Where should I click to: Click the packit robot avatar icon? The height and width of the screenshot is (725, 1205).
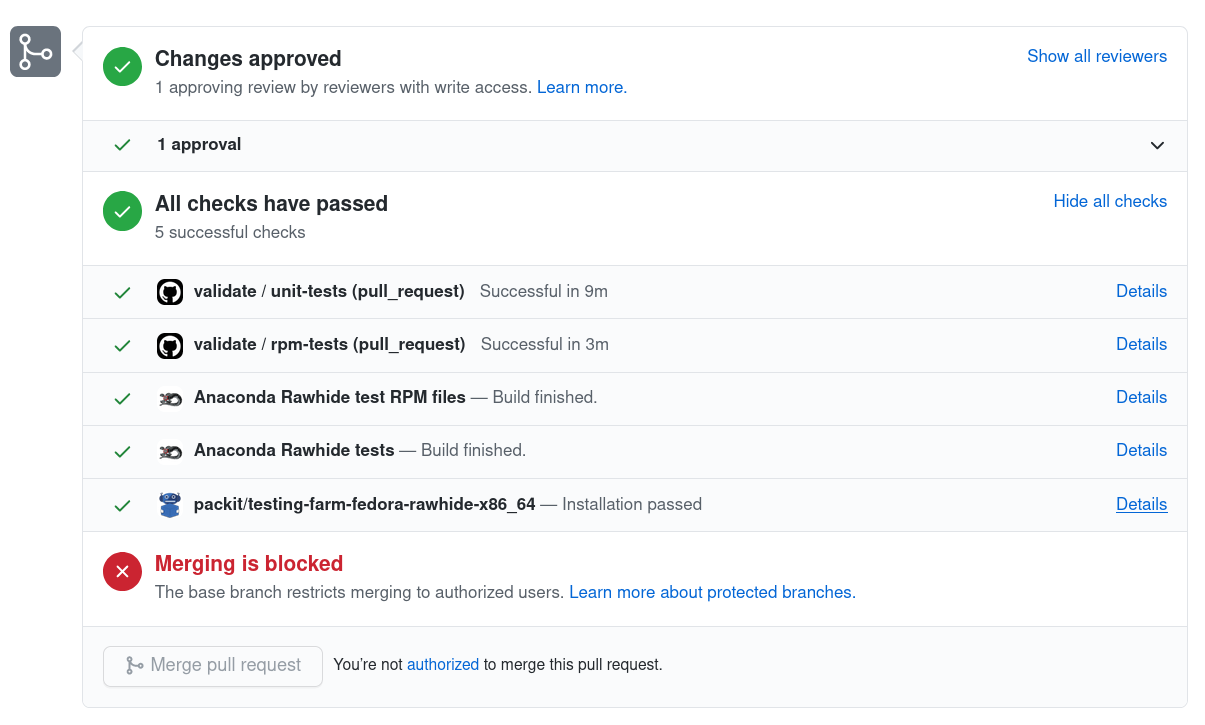point(170,504)
